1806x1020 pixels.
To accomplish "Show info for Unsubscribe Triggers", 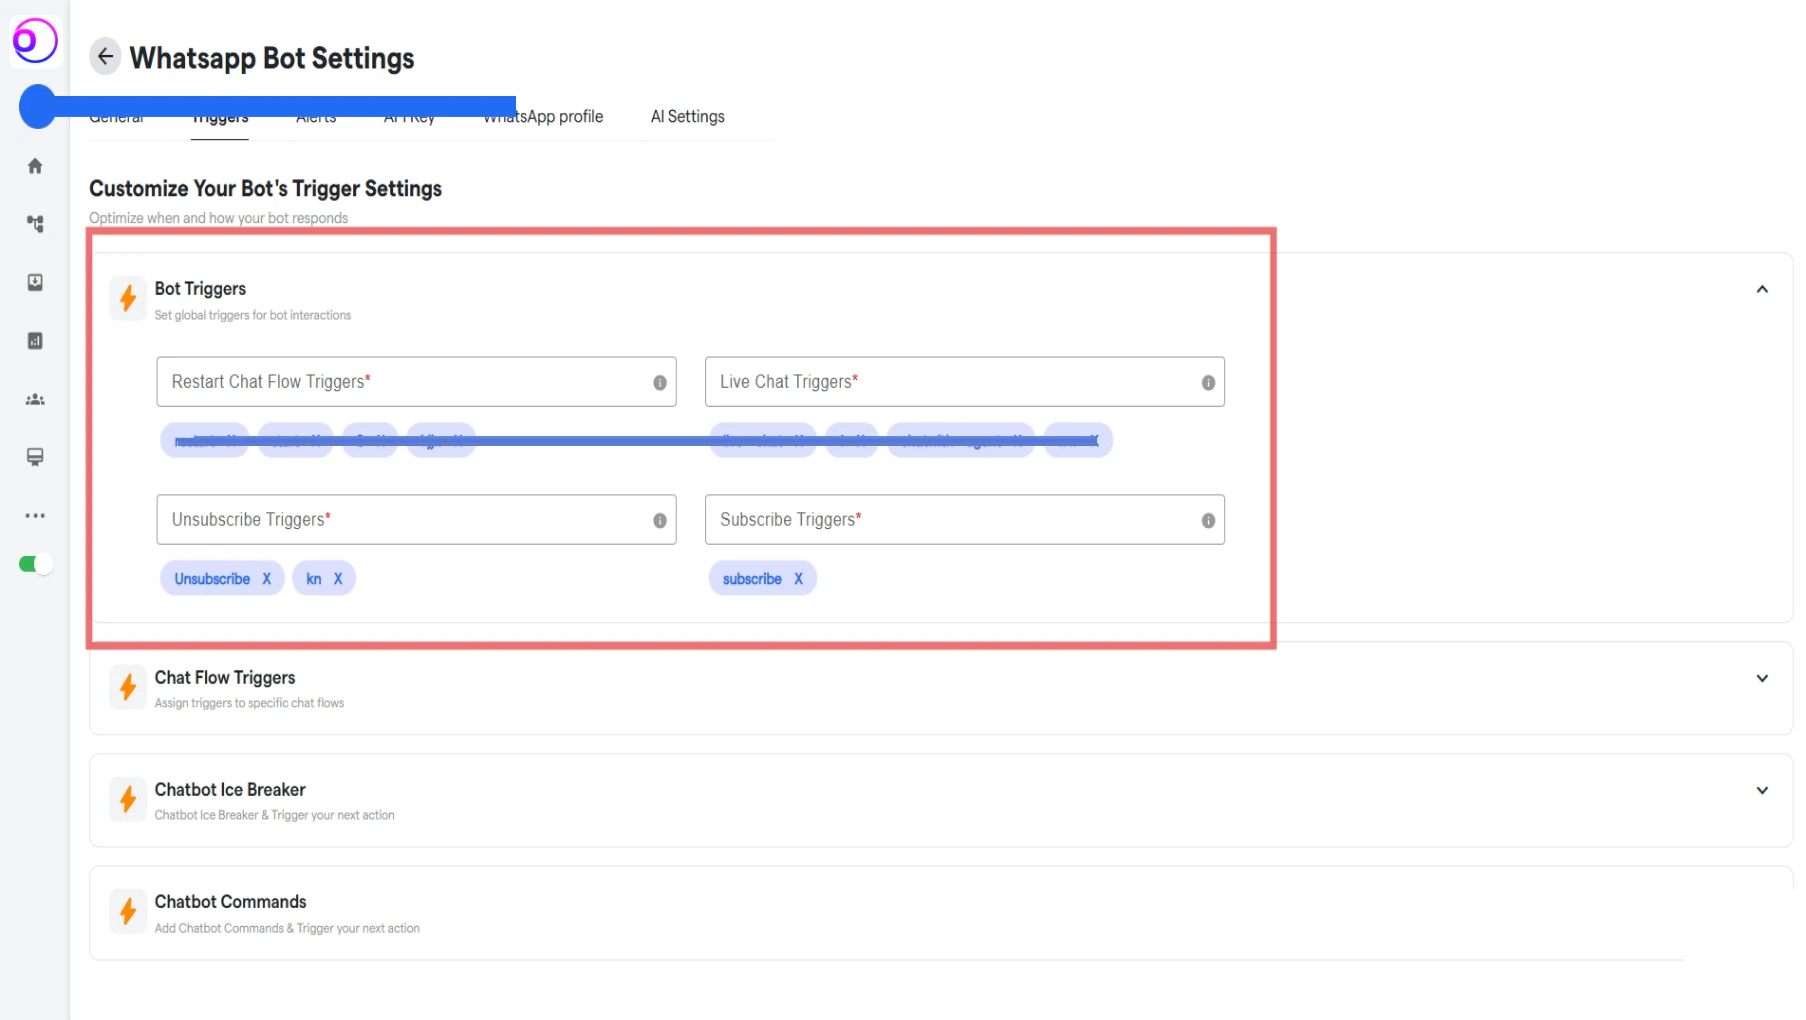I will click(x=660, y=521).
